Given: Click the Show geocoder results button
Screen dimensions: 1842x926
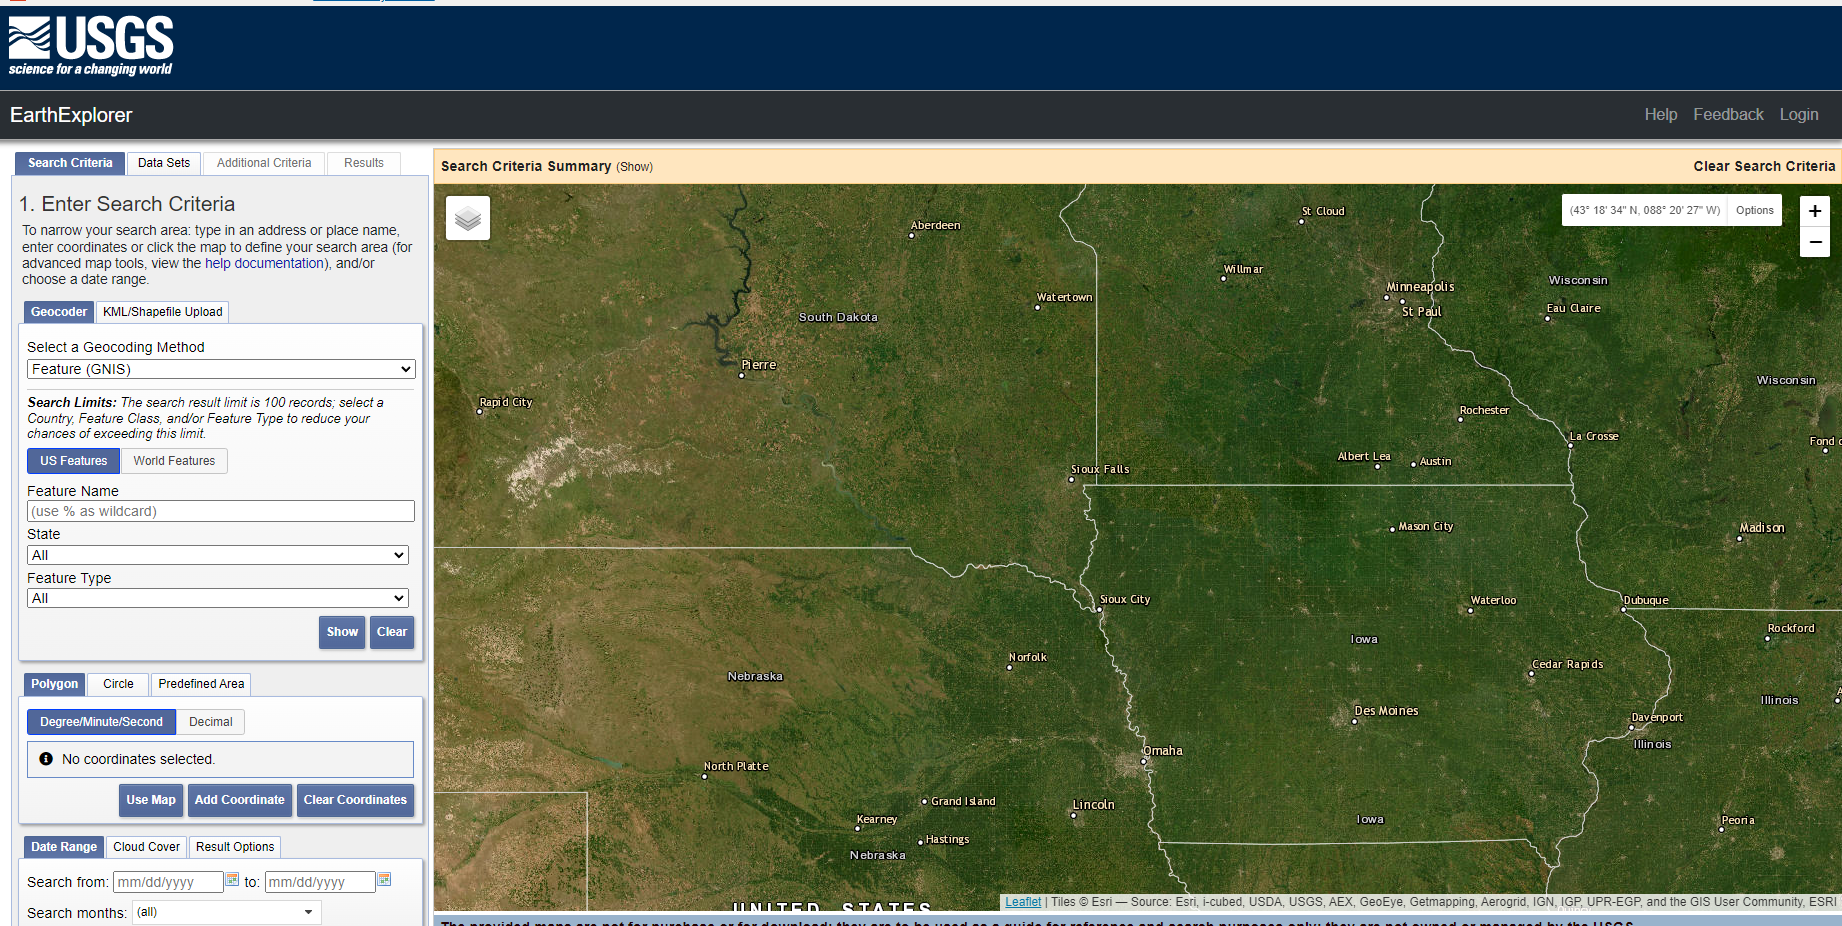Looking at the screenshot, I should pos(342,632).
